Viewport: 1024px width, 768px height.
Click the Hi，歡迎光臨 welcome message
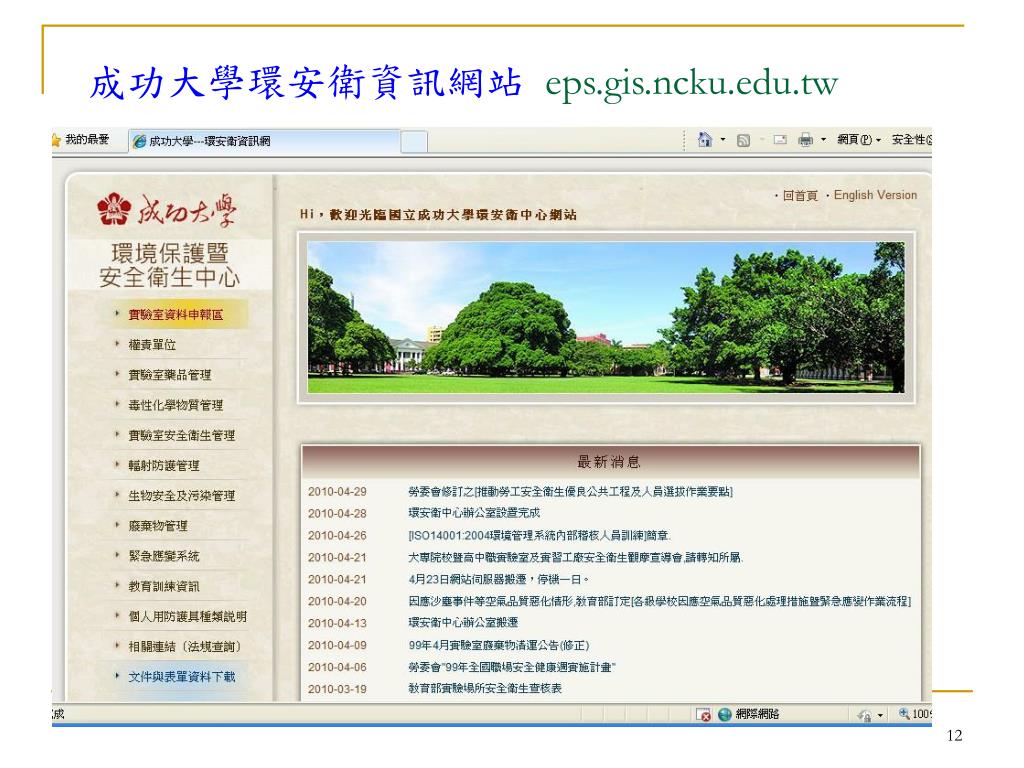(x=438, y=214)
